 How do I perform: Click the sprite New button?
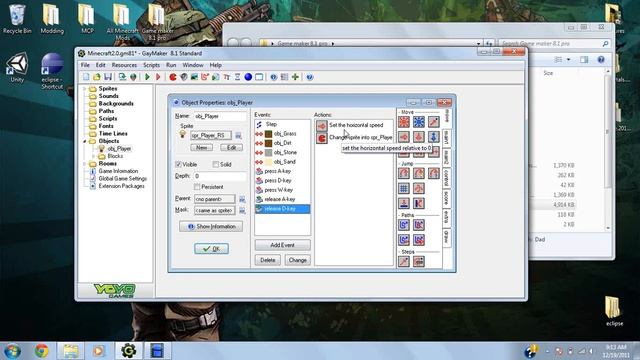pos(201,147)
